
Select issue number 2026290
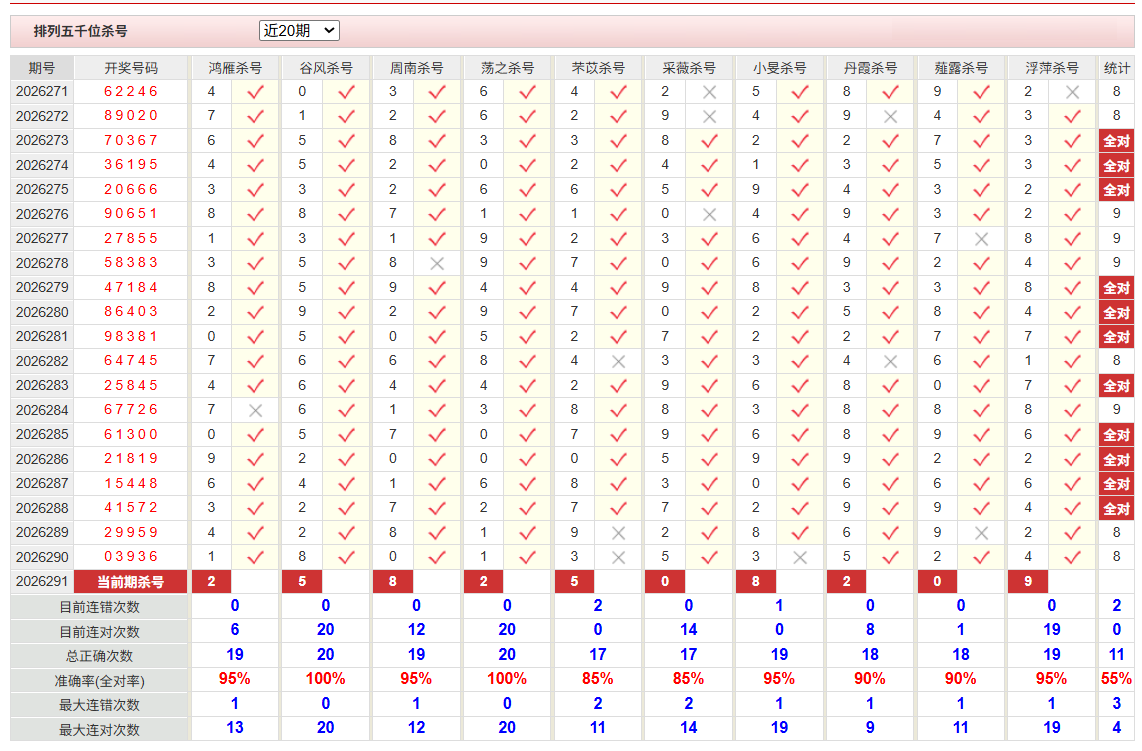[42, 557]
